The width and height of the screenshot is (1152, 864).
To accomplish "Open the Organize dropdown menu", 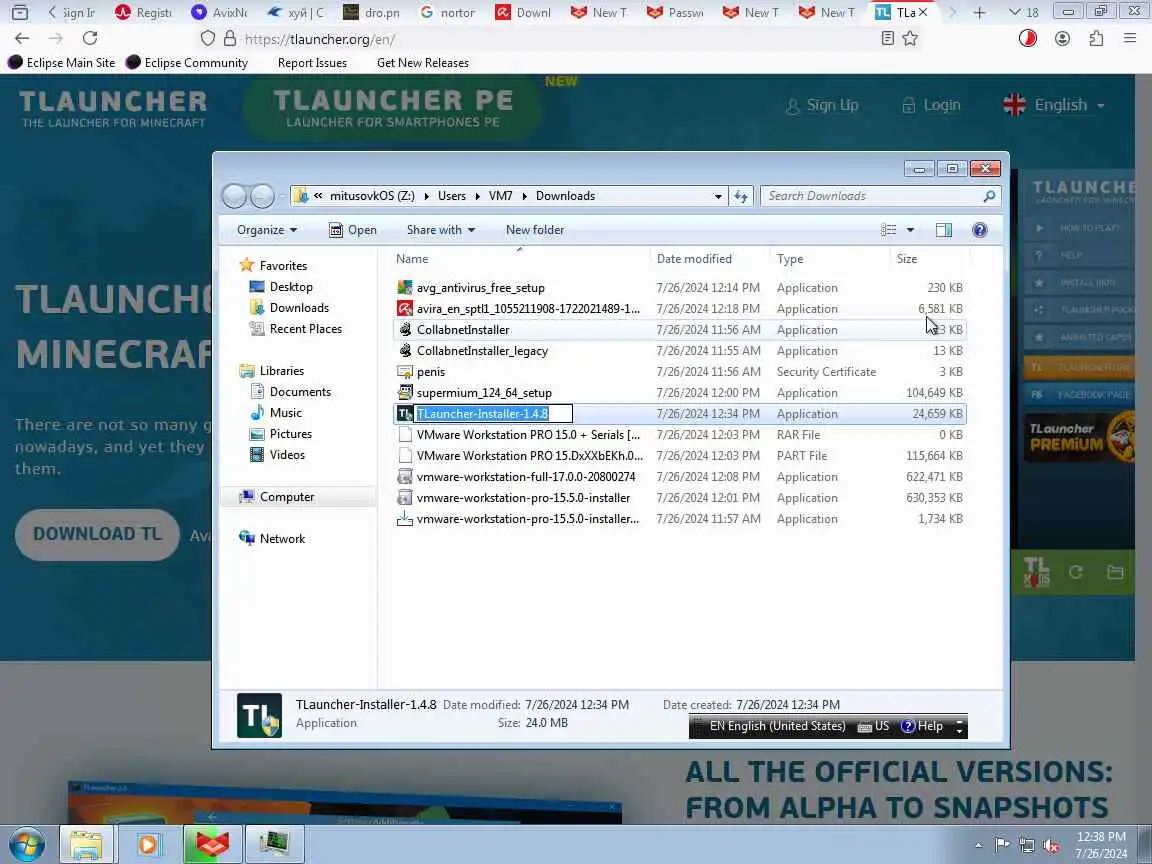I will coord(267,230).
